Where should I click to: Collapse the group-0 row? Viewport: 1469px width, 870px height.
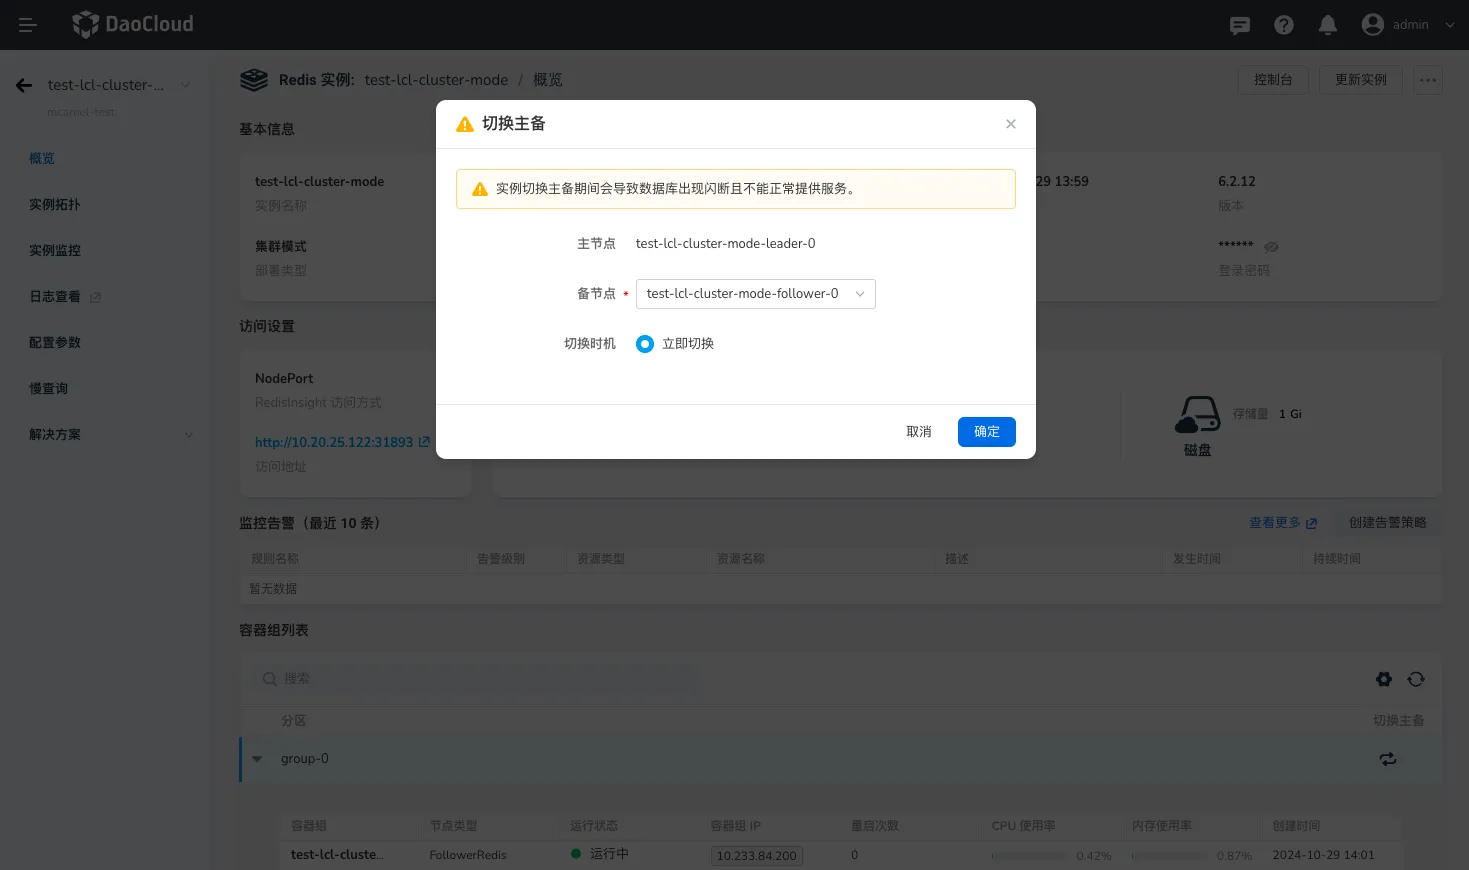tap(258, 759)
